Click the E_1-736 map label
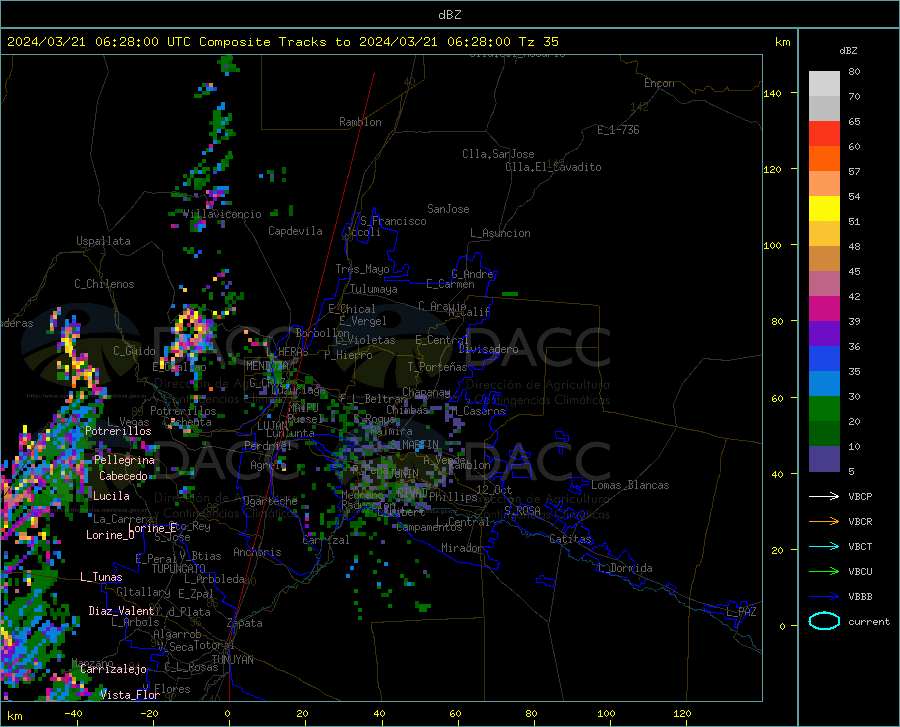 pyautogui.click(x=618, y=130)
